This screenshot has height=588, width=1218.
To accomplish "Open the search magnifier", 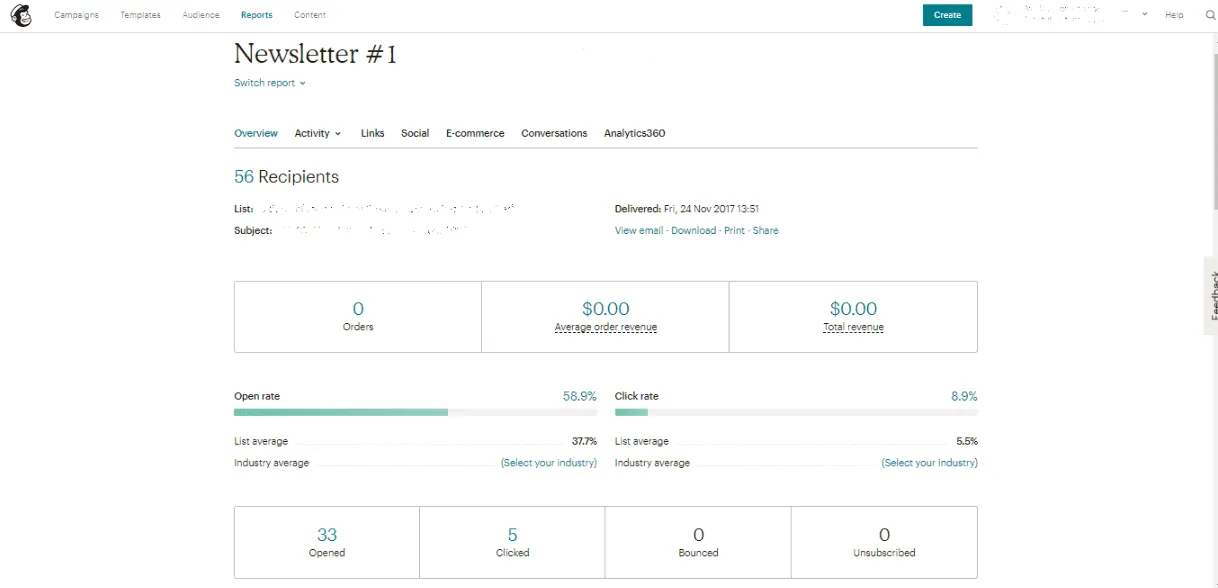I will coord(1209,15).
